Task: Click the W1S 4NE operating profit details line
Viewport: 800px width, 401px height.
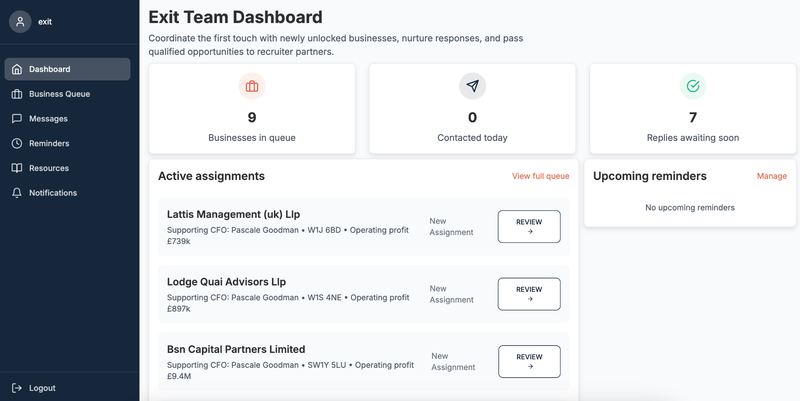Action: point(288,303)
